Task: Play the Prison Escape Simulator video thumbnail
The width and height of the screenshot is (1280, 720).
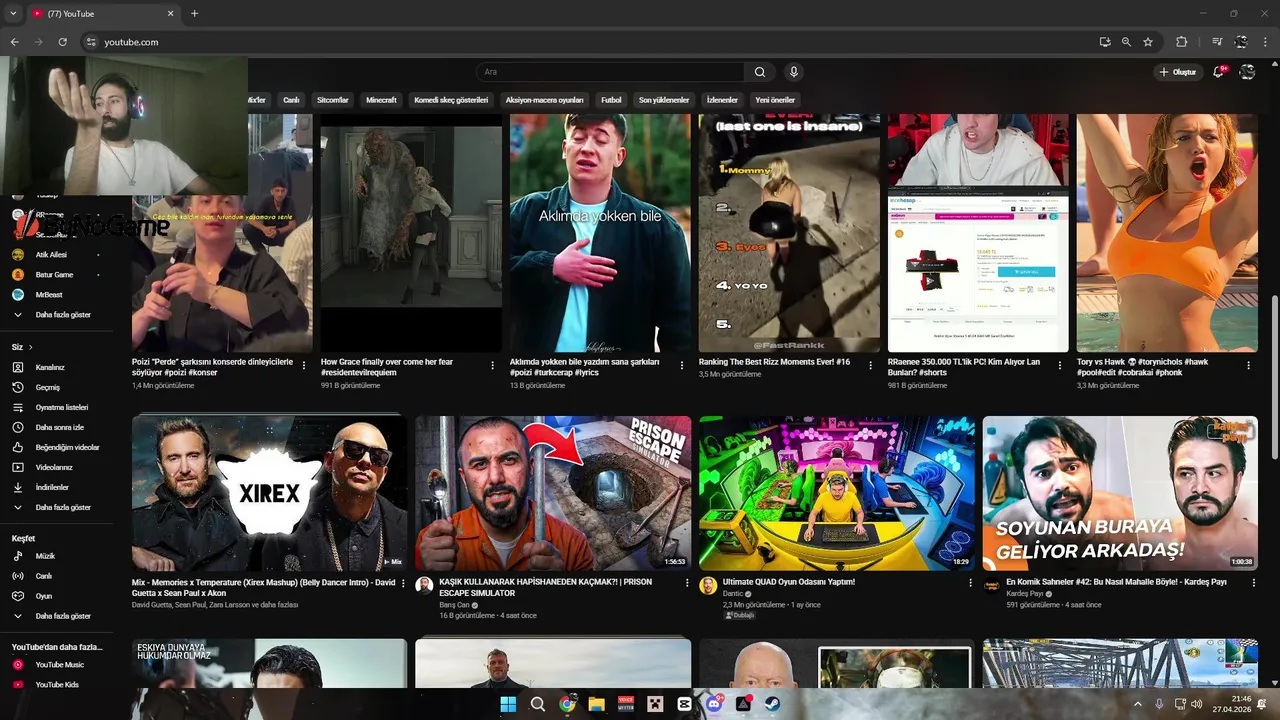Action: point(553,493)
